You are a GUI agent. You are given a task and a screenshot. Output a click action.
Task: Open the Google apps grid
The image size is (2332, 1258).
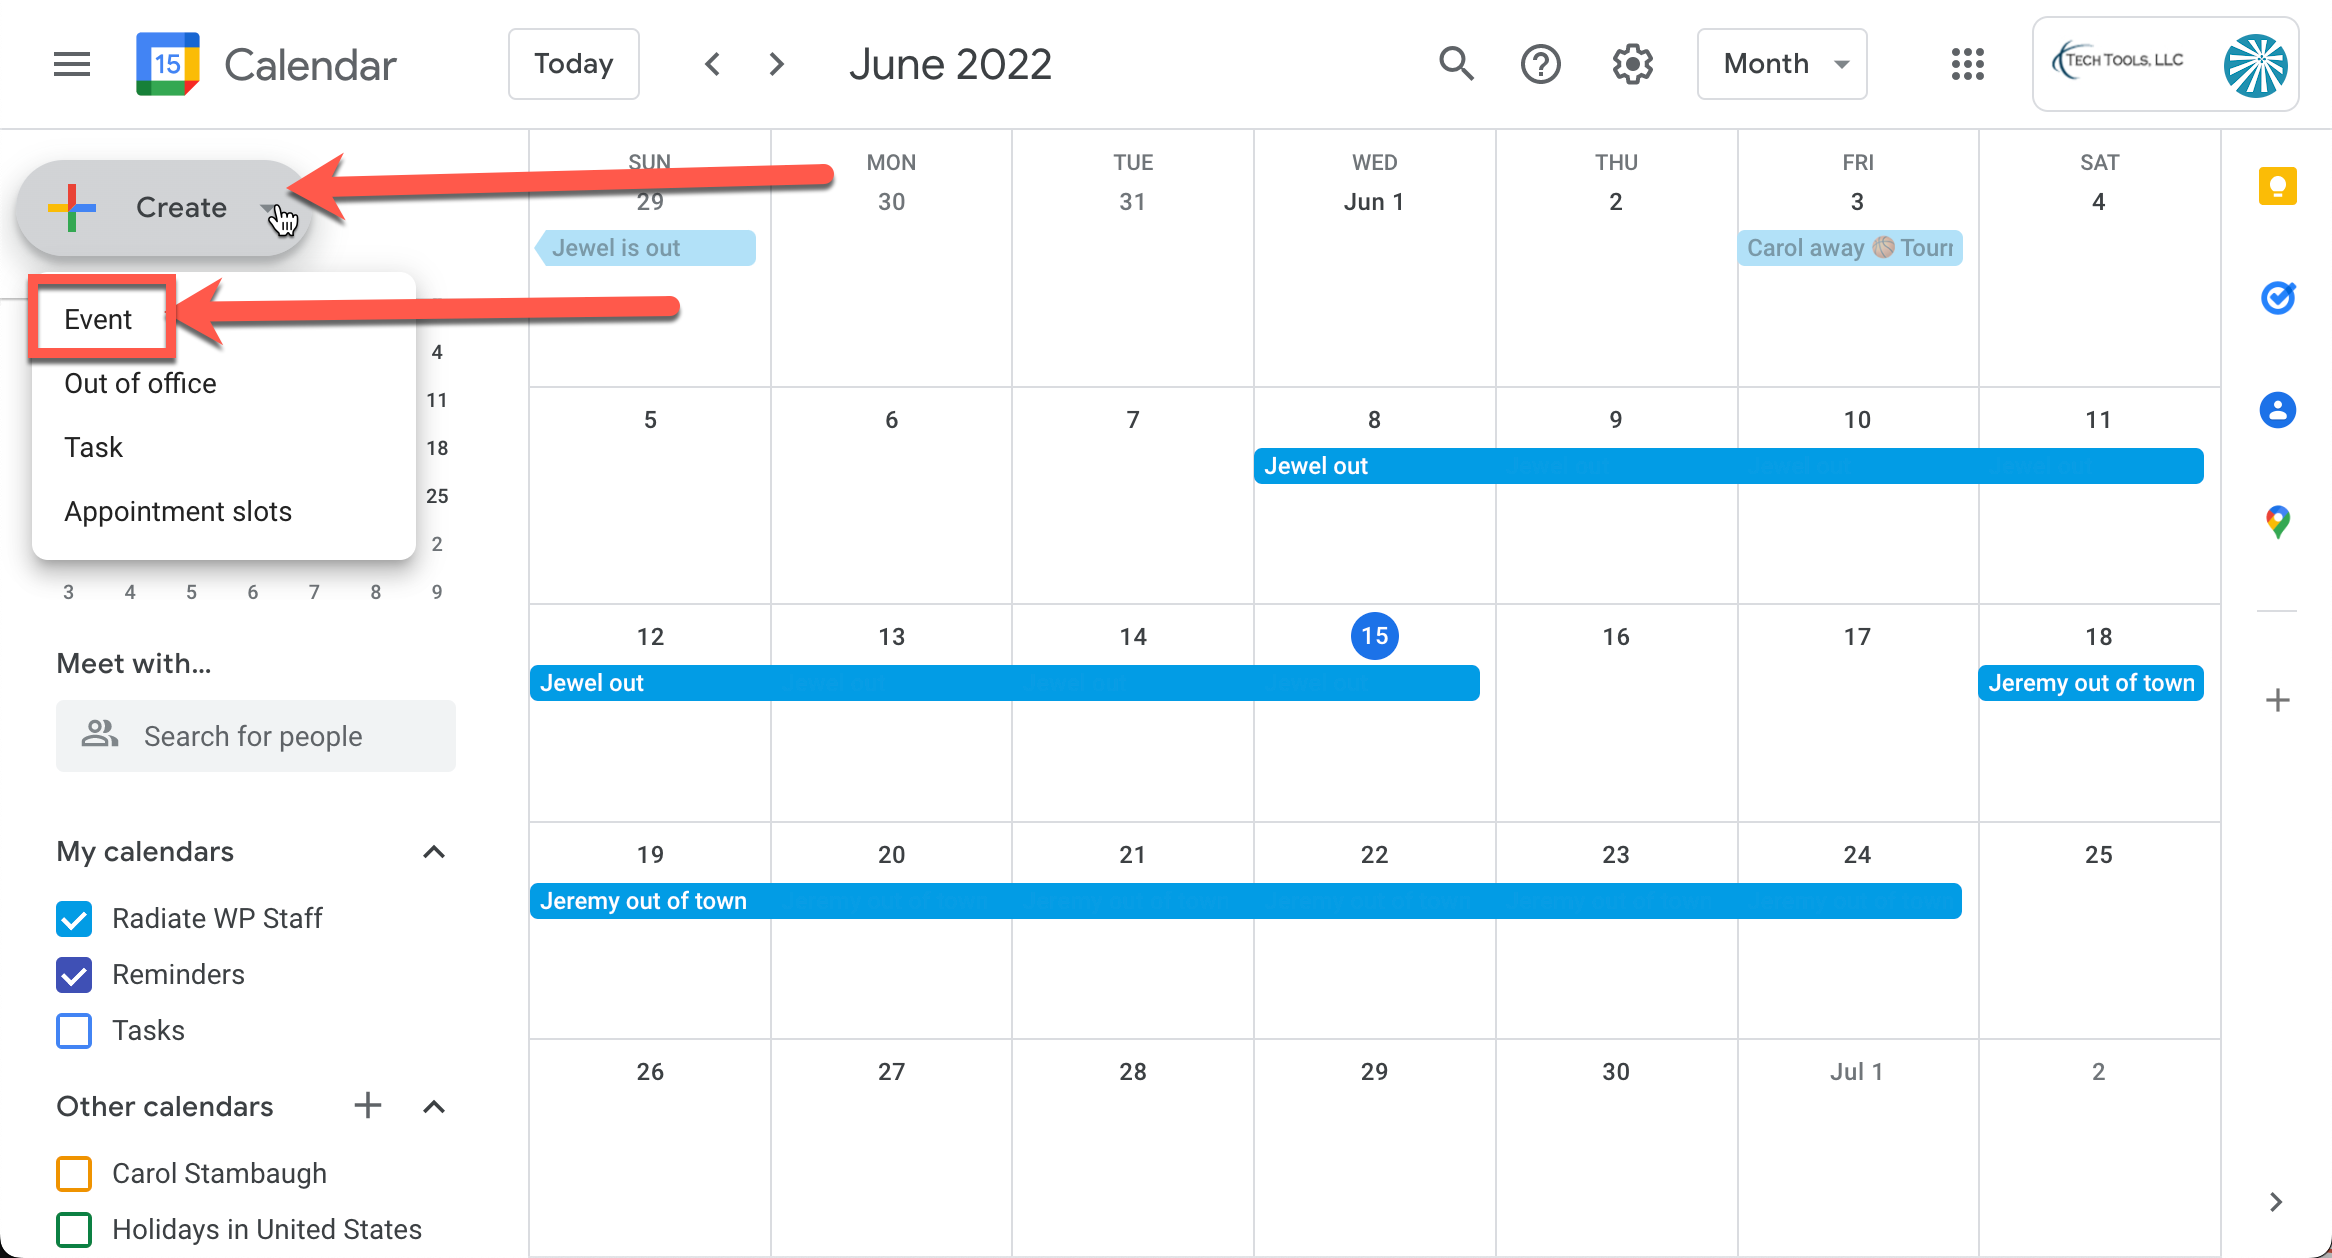(x=1967, y=64)
